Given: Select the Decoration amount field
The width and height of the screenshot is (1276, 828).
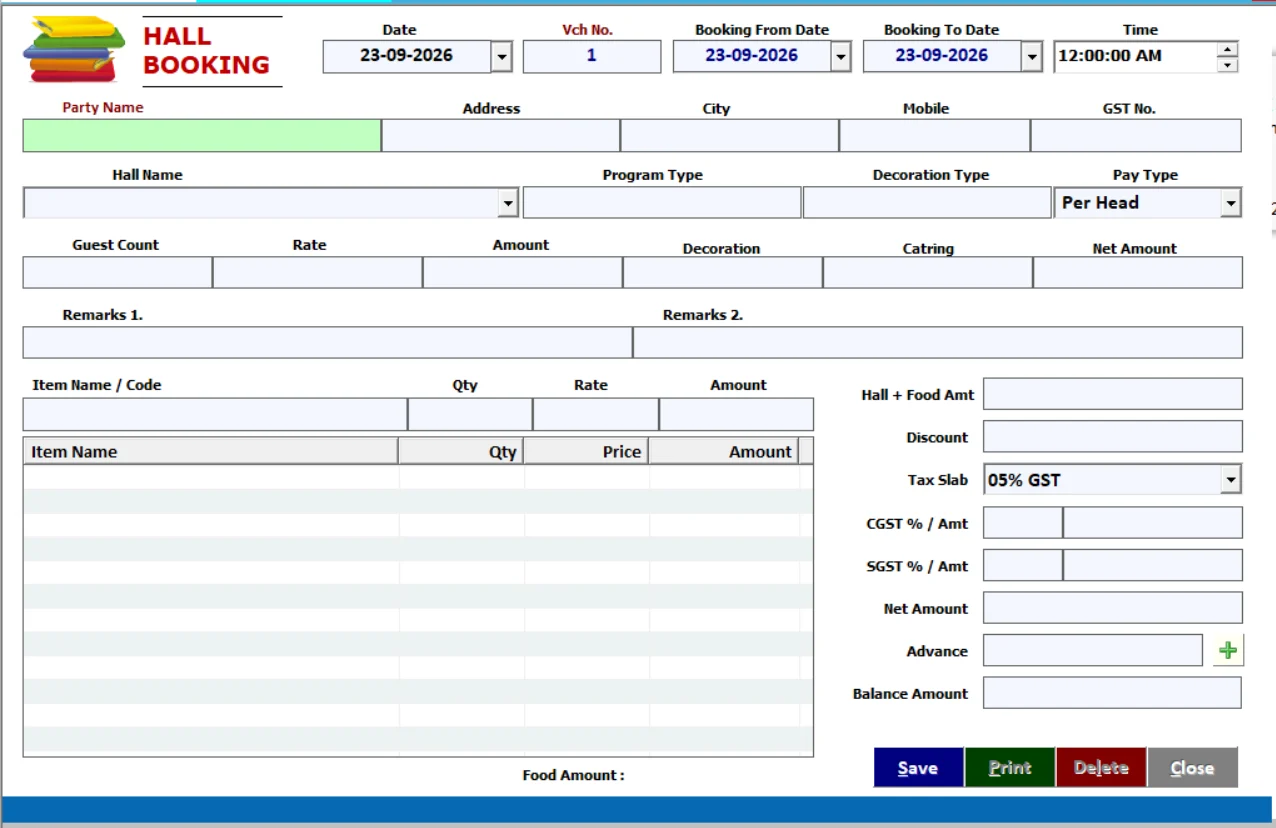Looking at the screenshot, I should (722, 272).
